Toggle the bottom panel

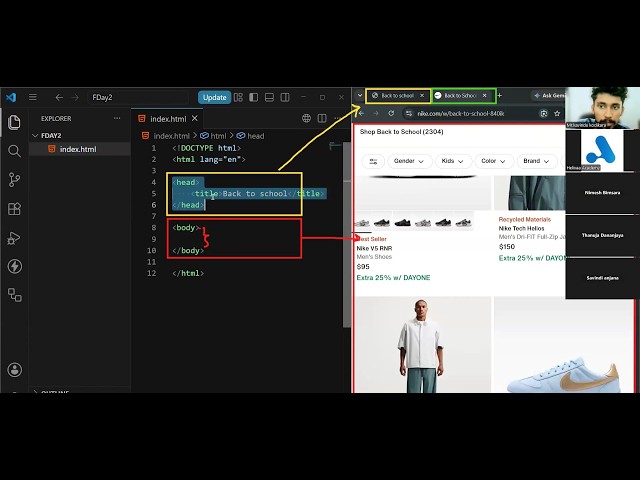269,97
